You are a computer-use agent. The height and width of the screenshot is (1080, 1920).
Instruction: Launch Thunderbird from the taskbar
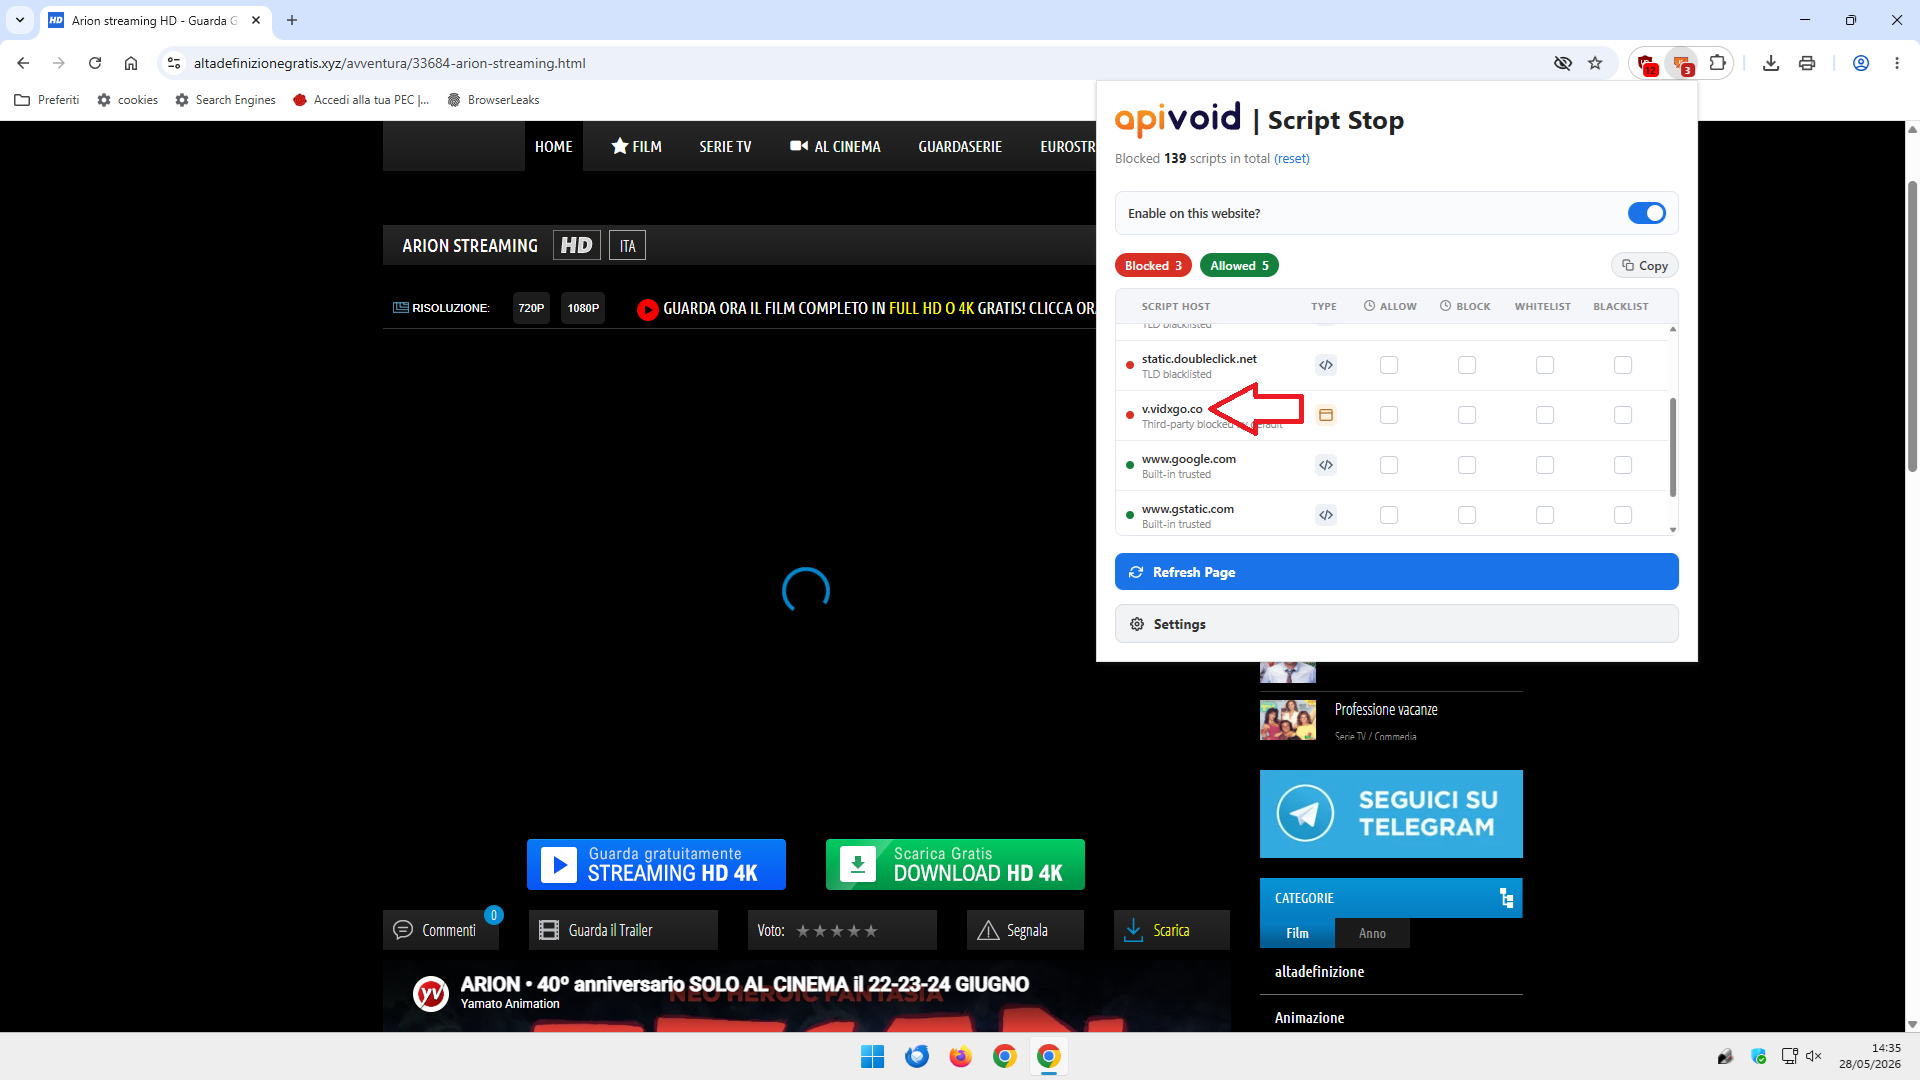[x=917, y=1057]
